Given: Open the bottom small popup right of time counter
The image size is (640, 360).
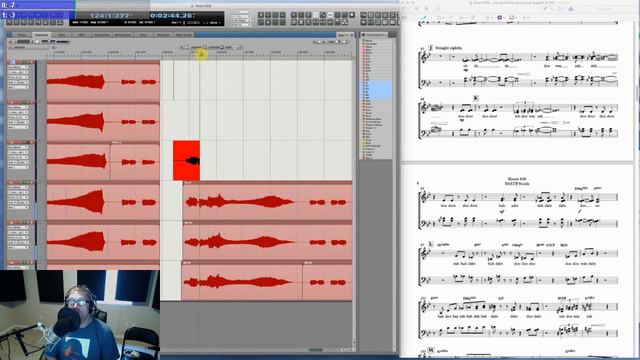Looking at the screenshot, I should (241, 25).
